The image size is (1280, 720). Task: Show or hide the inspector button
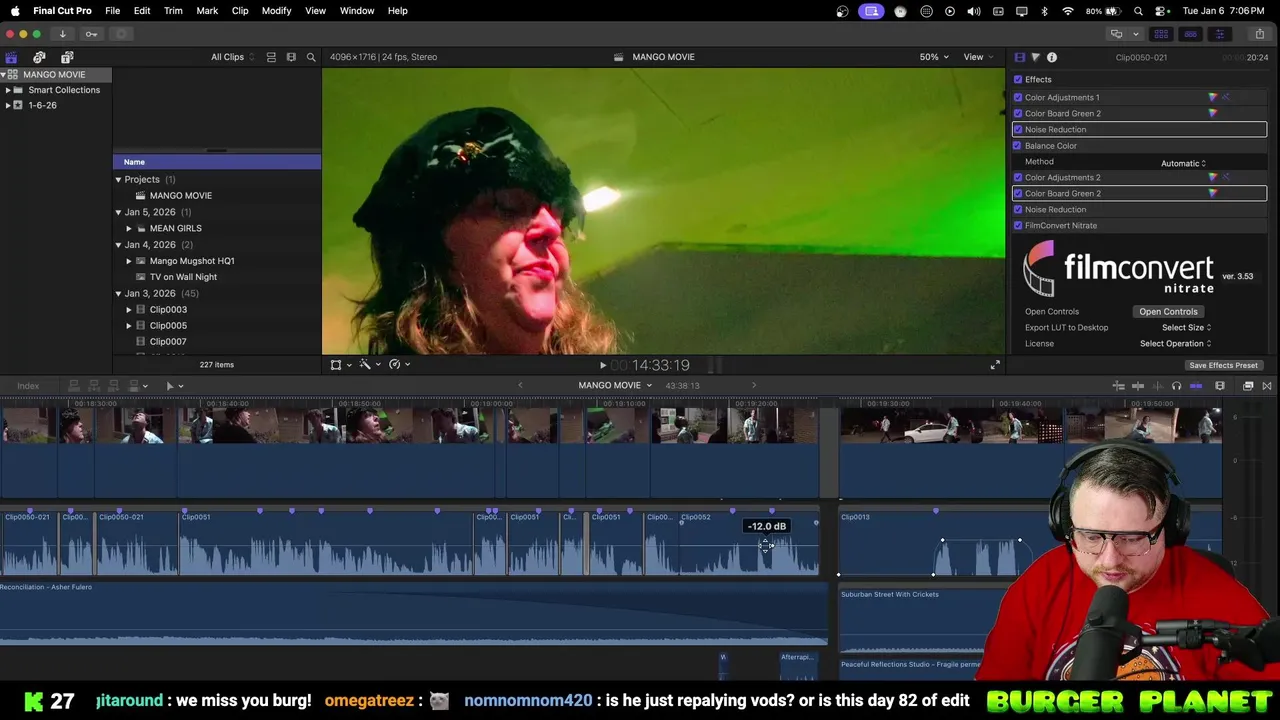click(1219, 34)
